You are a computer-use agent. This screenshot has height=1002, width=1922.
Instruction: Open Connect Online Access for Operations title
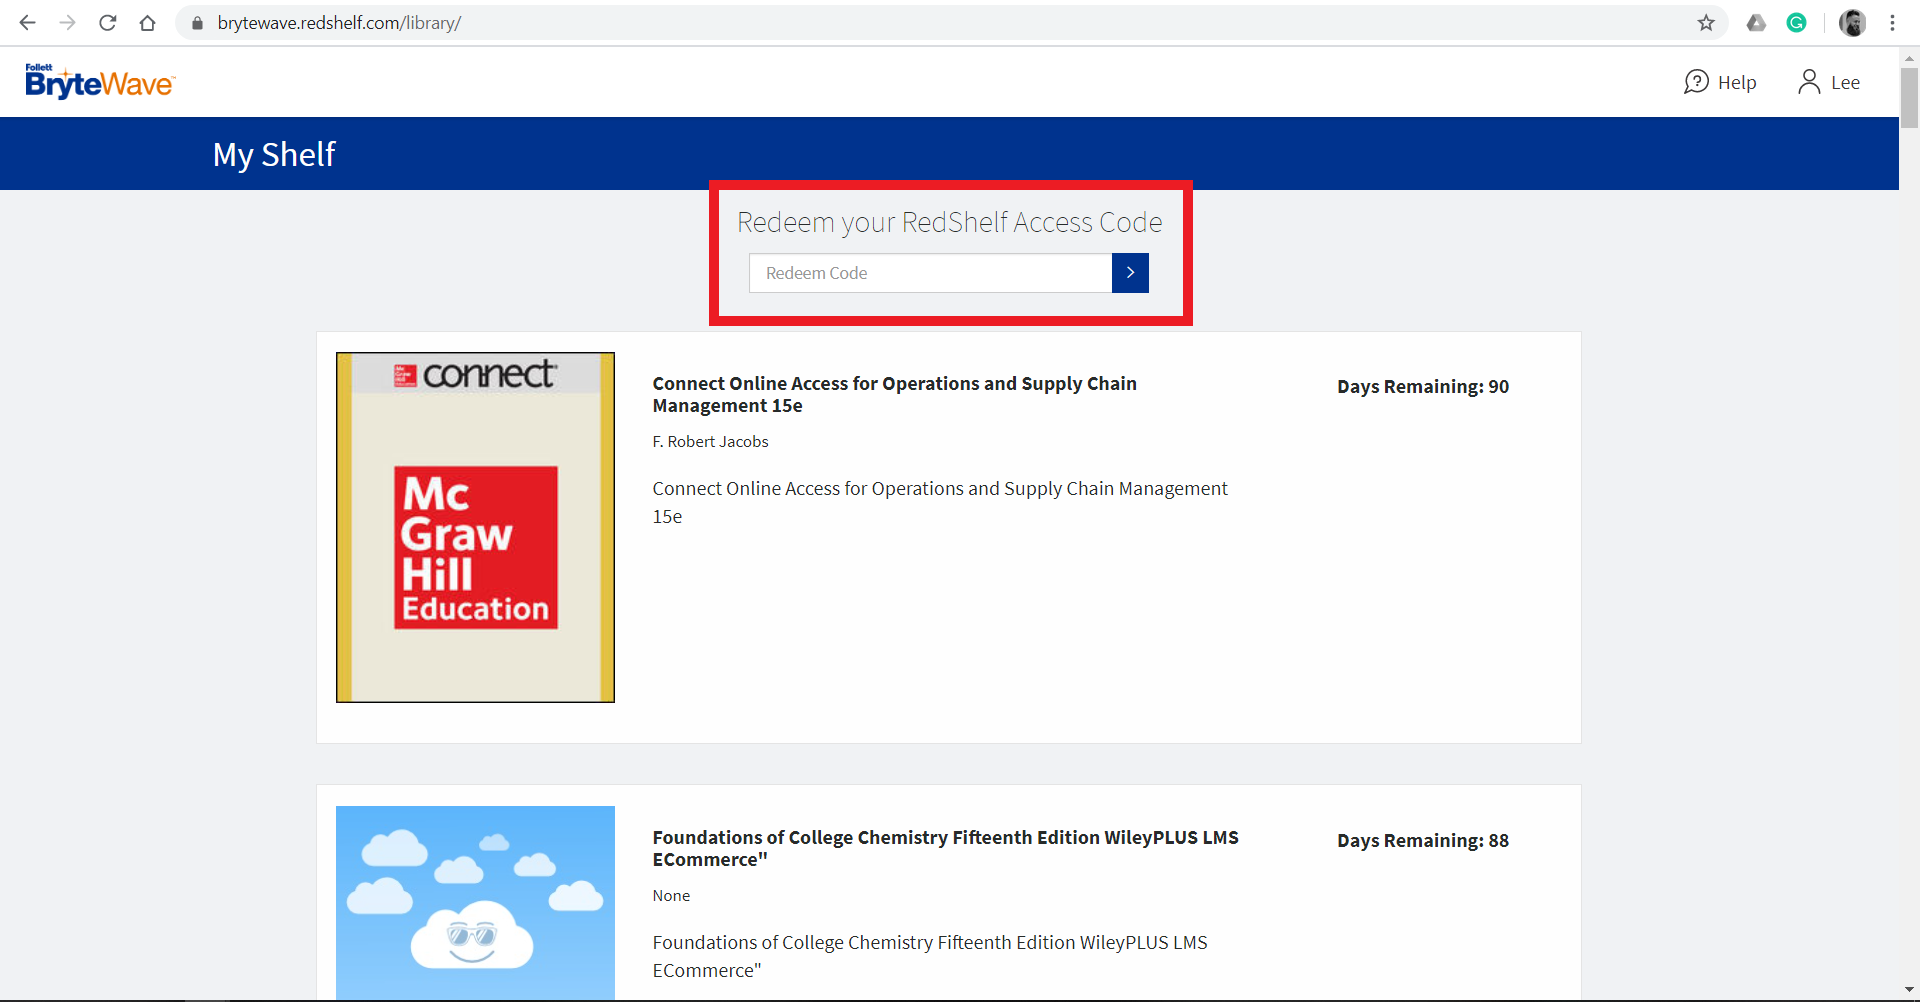[x=894, y=394]
